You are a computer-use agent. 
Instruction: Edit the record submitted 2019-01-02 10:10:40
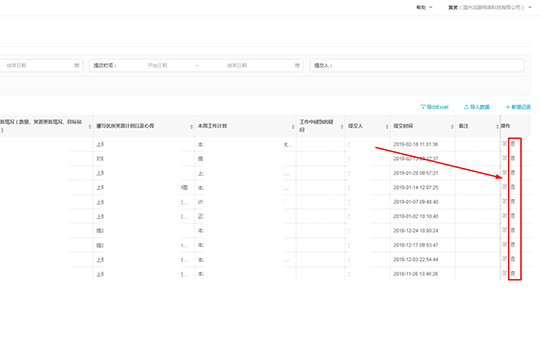coord(505,216)
